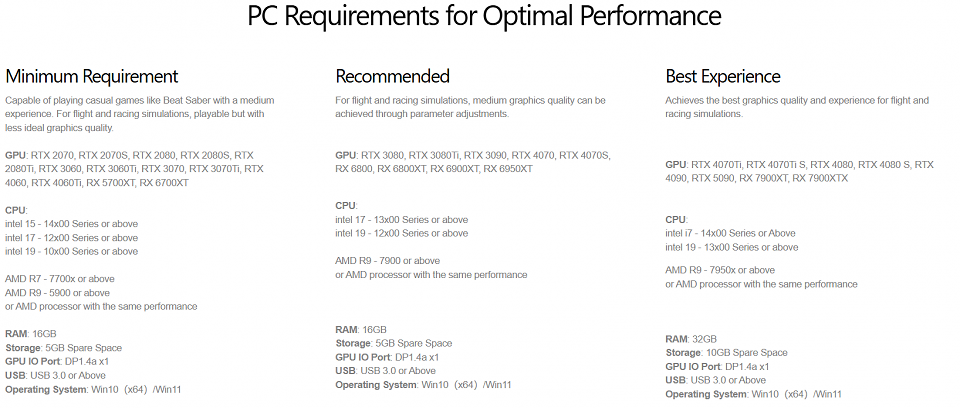Click Operating System line under Recommended
This screenshot has height=408, width=960.
[423, 385]
